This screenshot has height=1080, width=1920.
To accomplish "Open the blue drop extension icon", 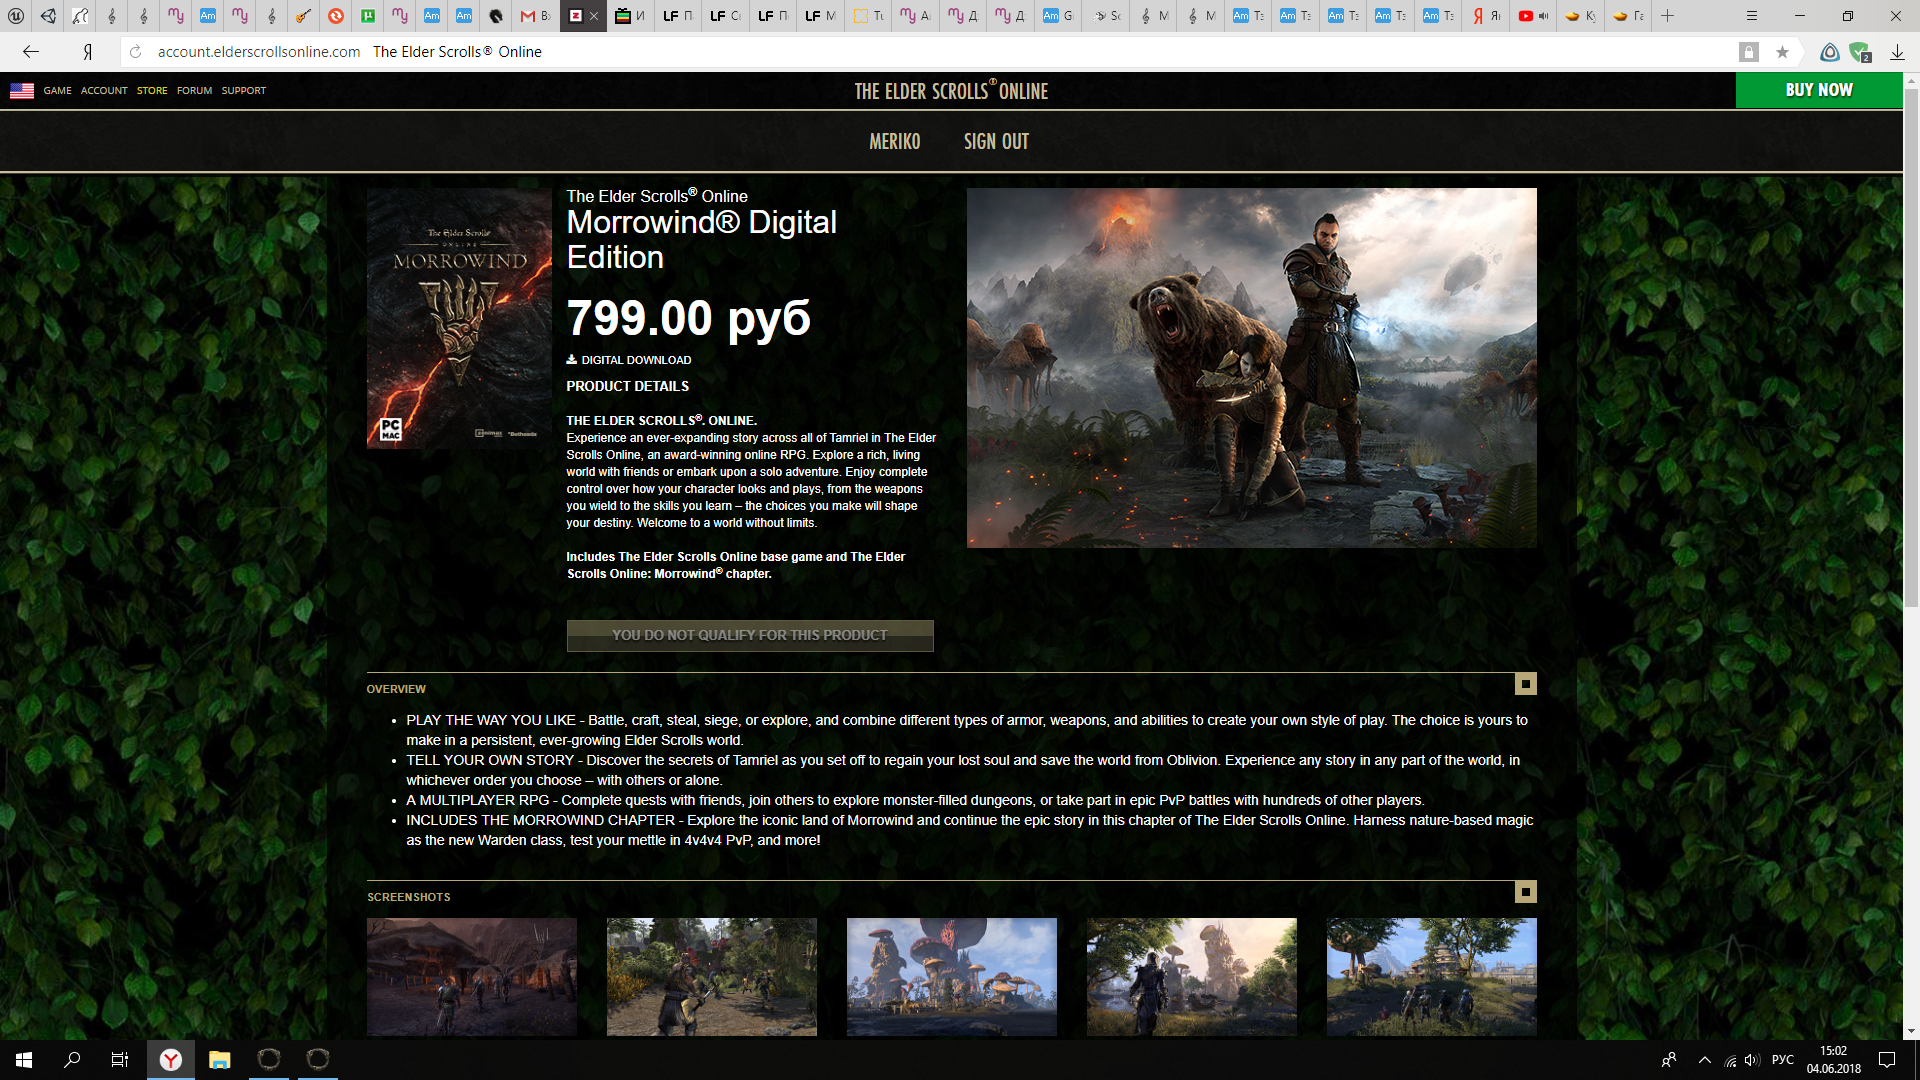I will coord(1829,52).
